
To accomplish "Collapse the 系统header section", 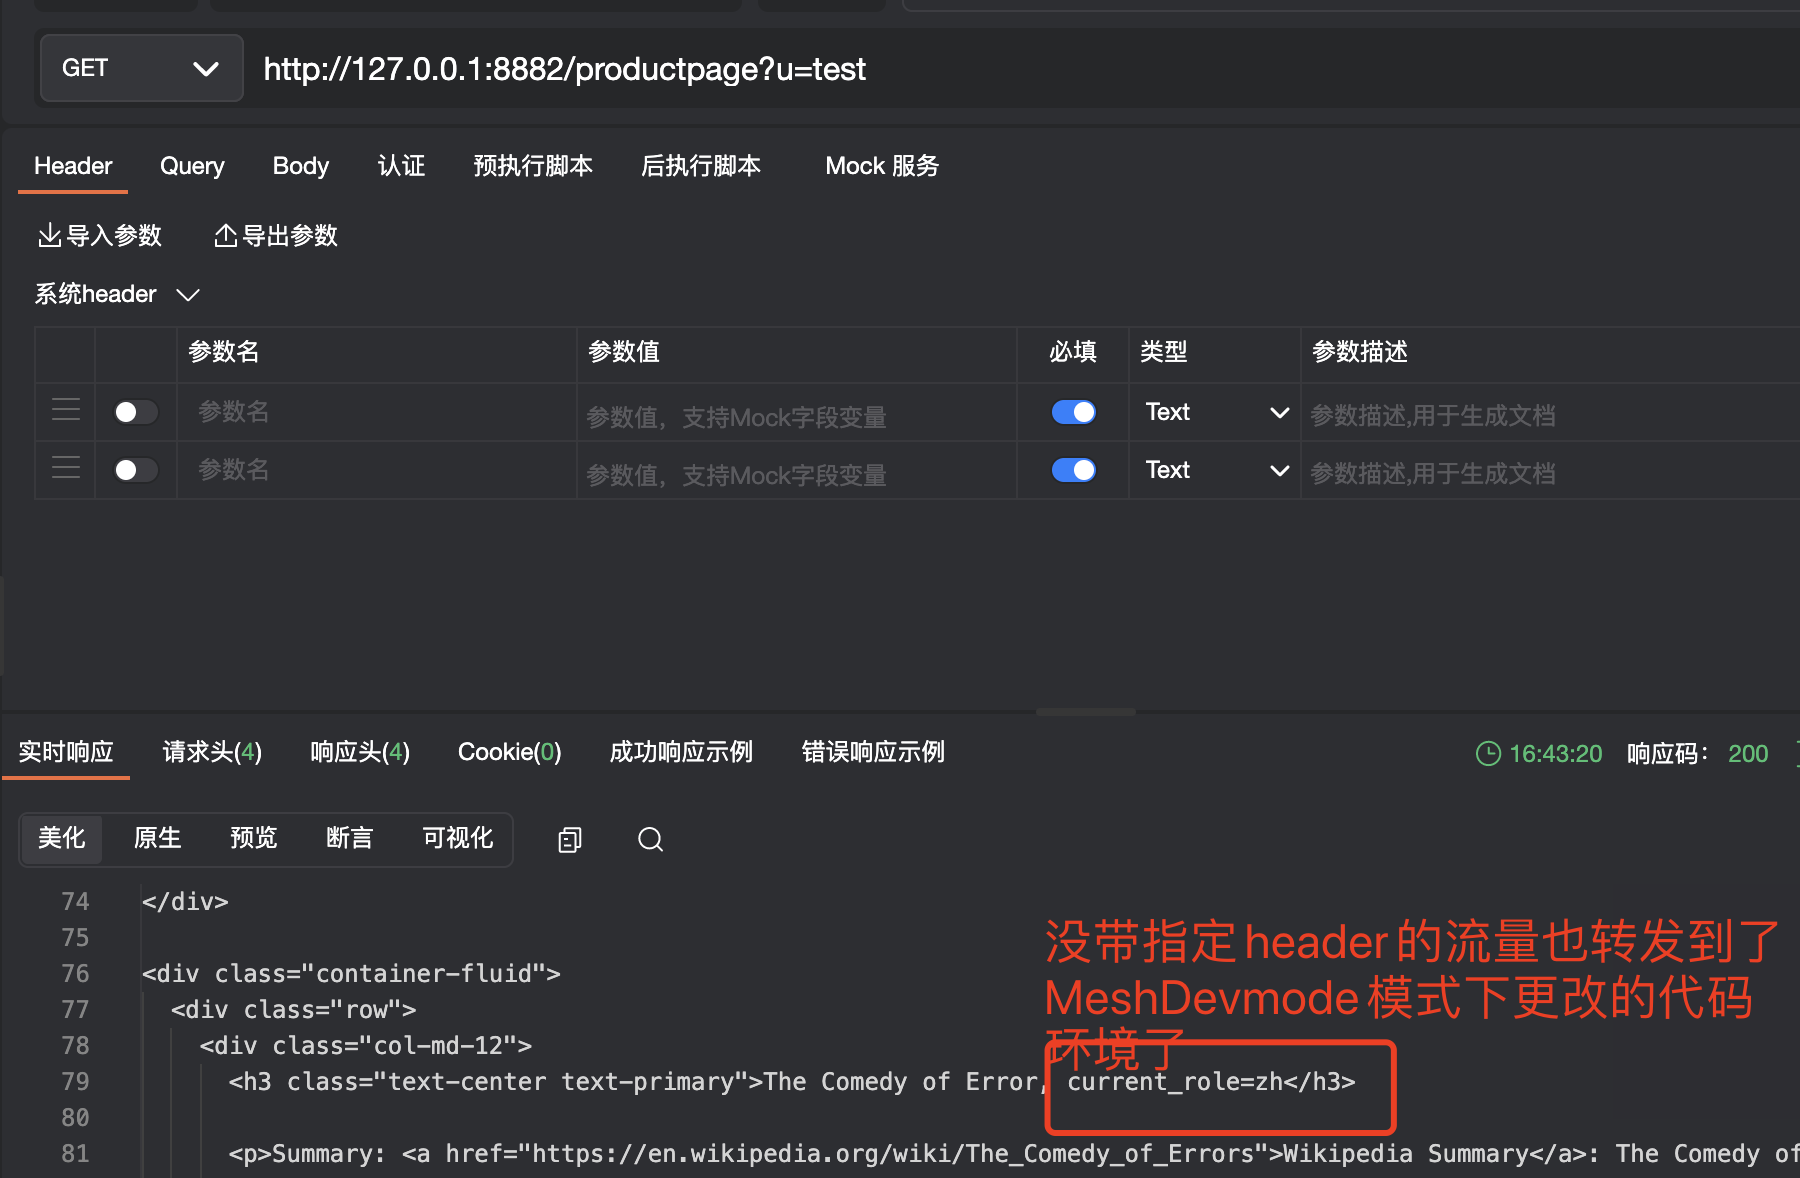I will pyautogui.click(x=187, y=293).
